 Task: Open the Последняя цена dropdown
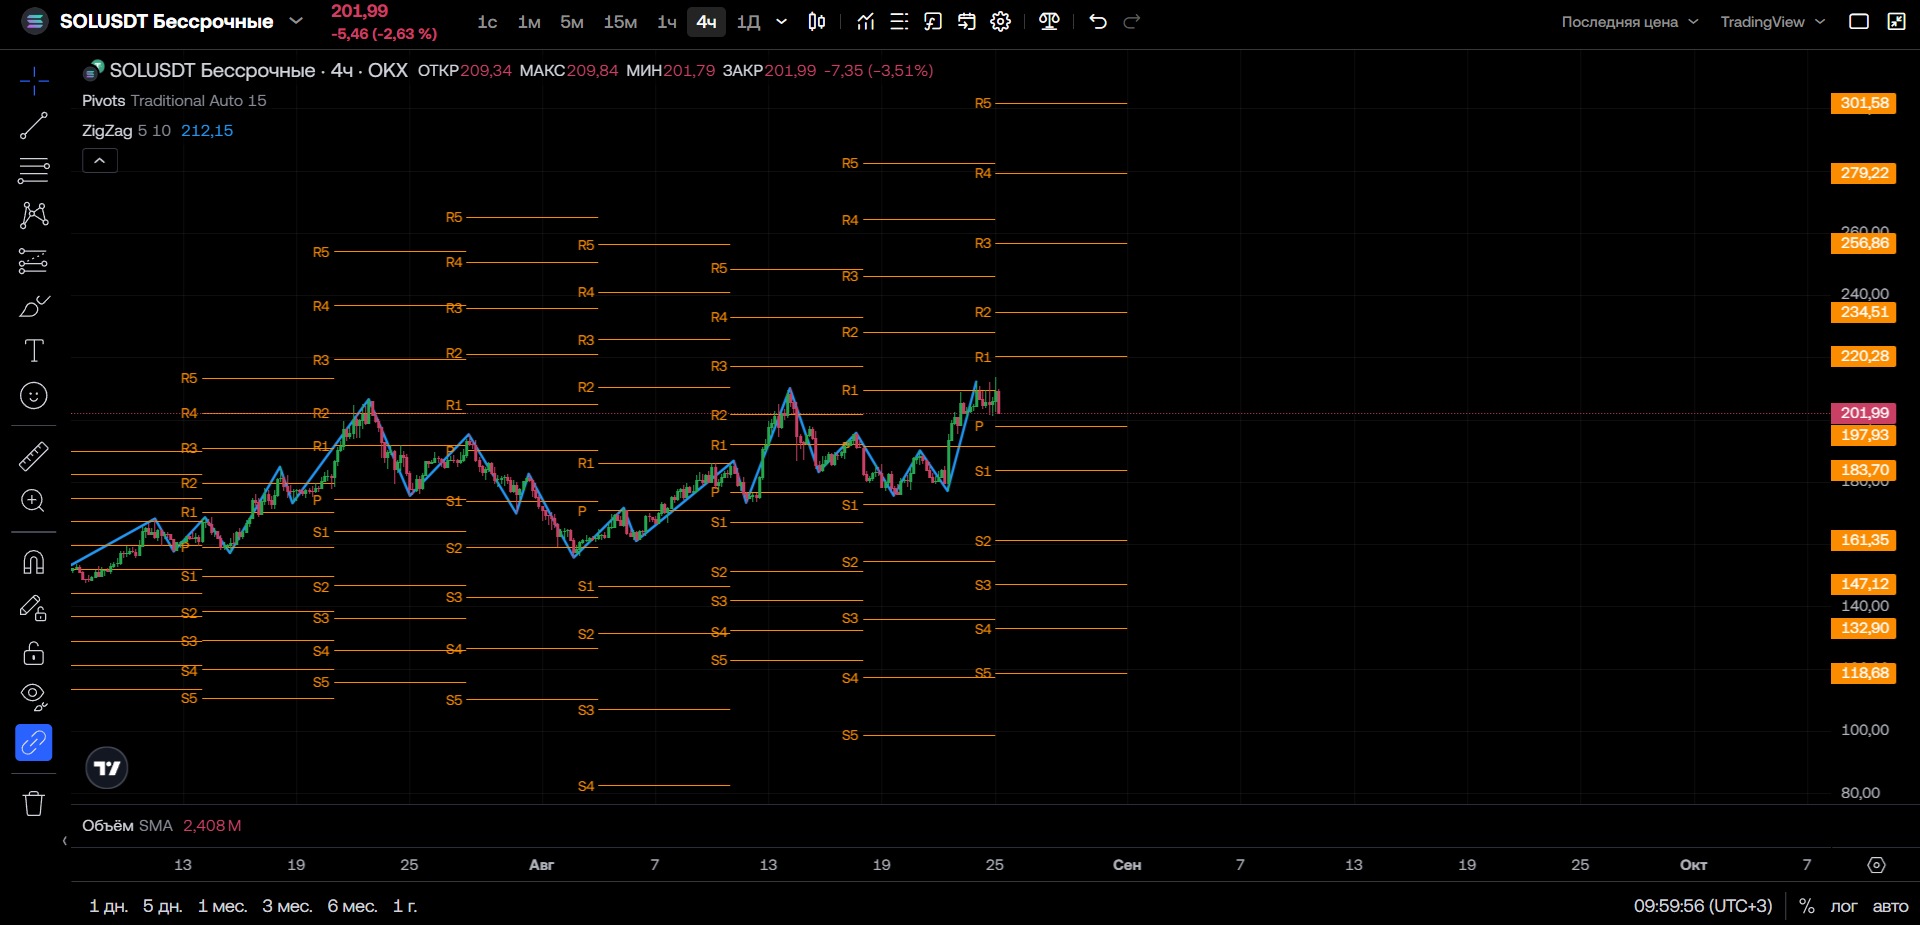(1630, 22)
